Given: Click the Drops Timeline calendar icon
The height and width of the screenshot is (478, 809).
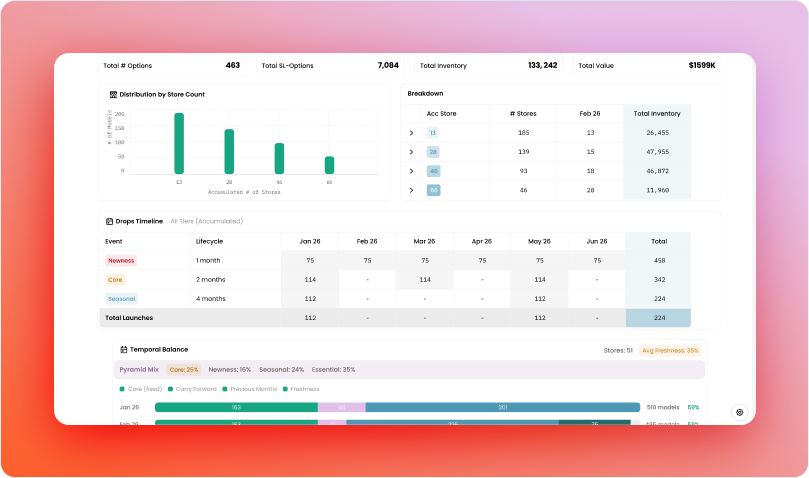Looking at the screenshot, I should click(109, 221).
